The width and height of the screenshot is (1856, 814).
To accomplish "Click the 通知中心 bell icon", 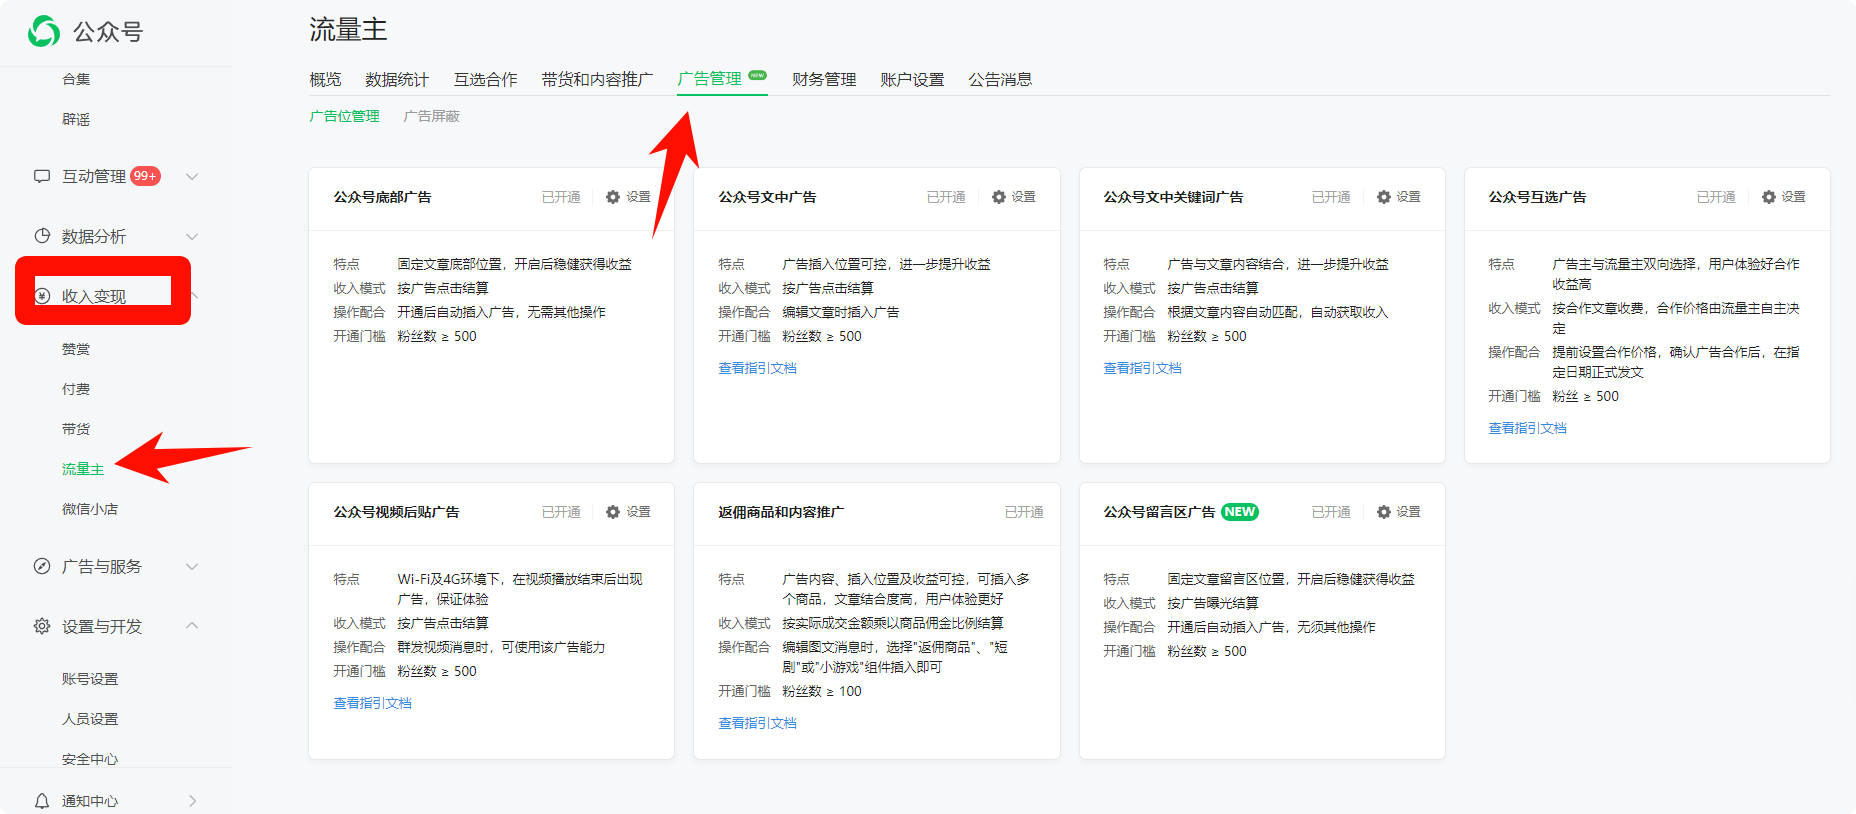I will [x=42, y=801].
